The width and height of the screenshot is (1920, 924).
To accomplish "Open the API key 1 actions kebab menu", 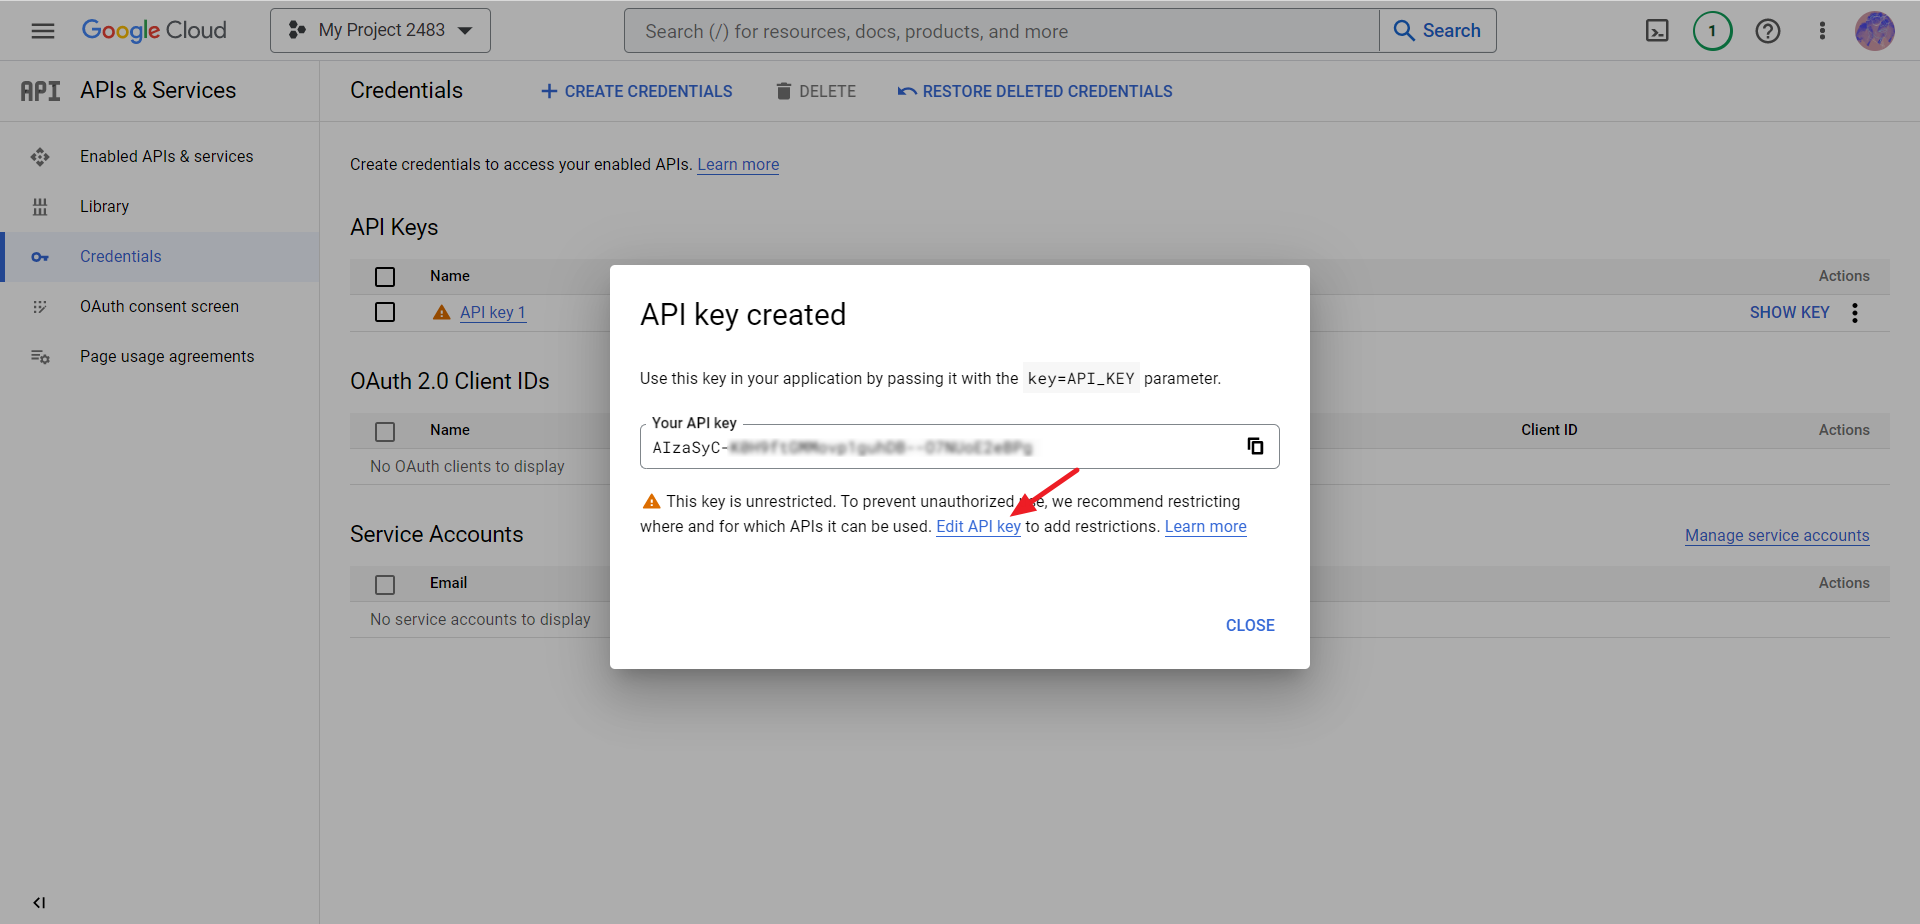I will tap(1855, 313).
